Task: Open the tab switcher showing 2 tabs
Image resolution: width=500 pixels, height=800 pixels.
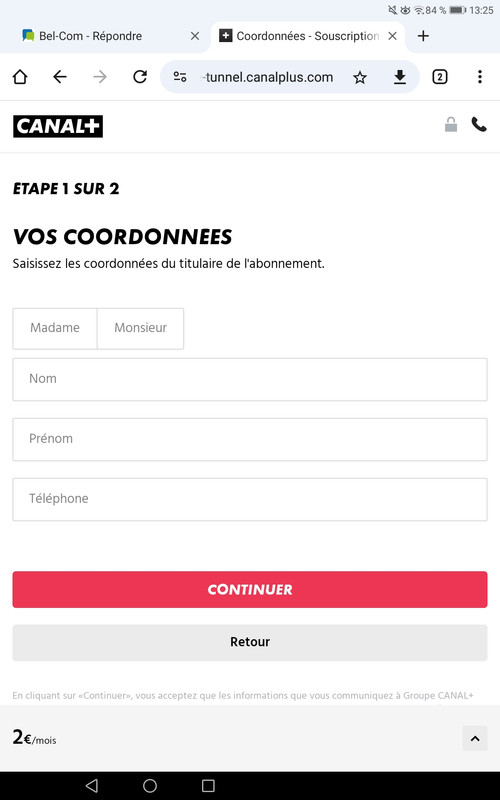Action: (x=440, y=77)
